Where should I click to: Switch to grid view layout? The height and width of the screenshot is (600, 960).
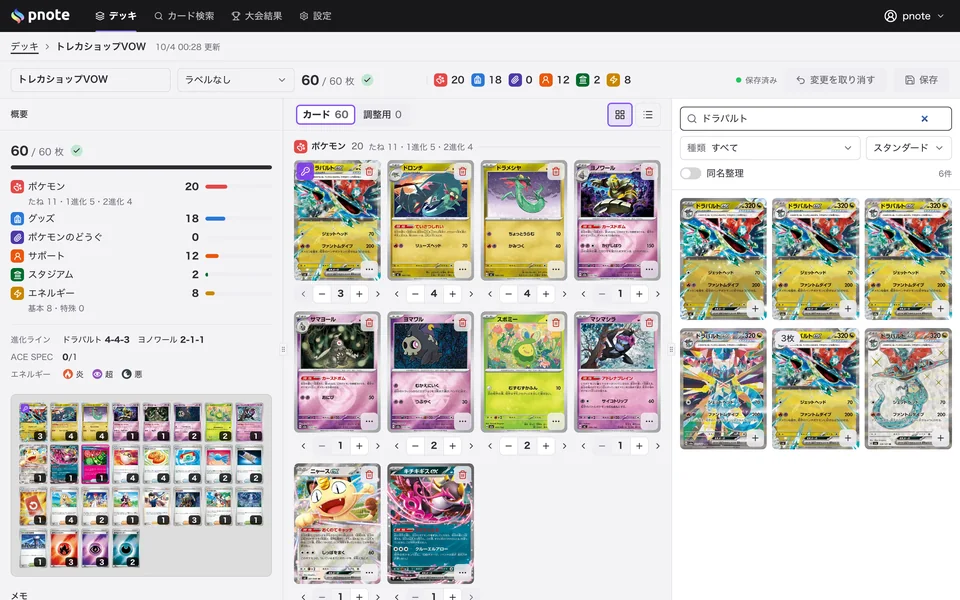tap(620, 114)
